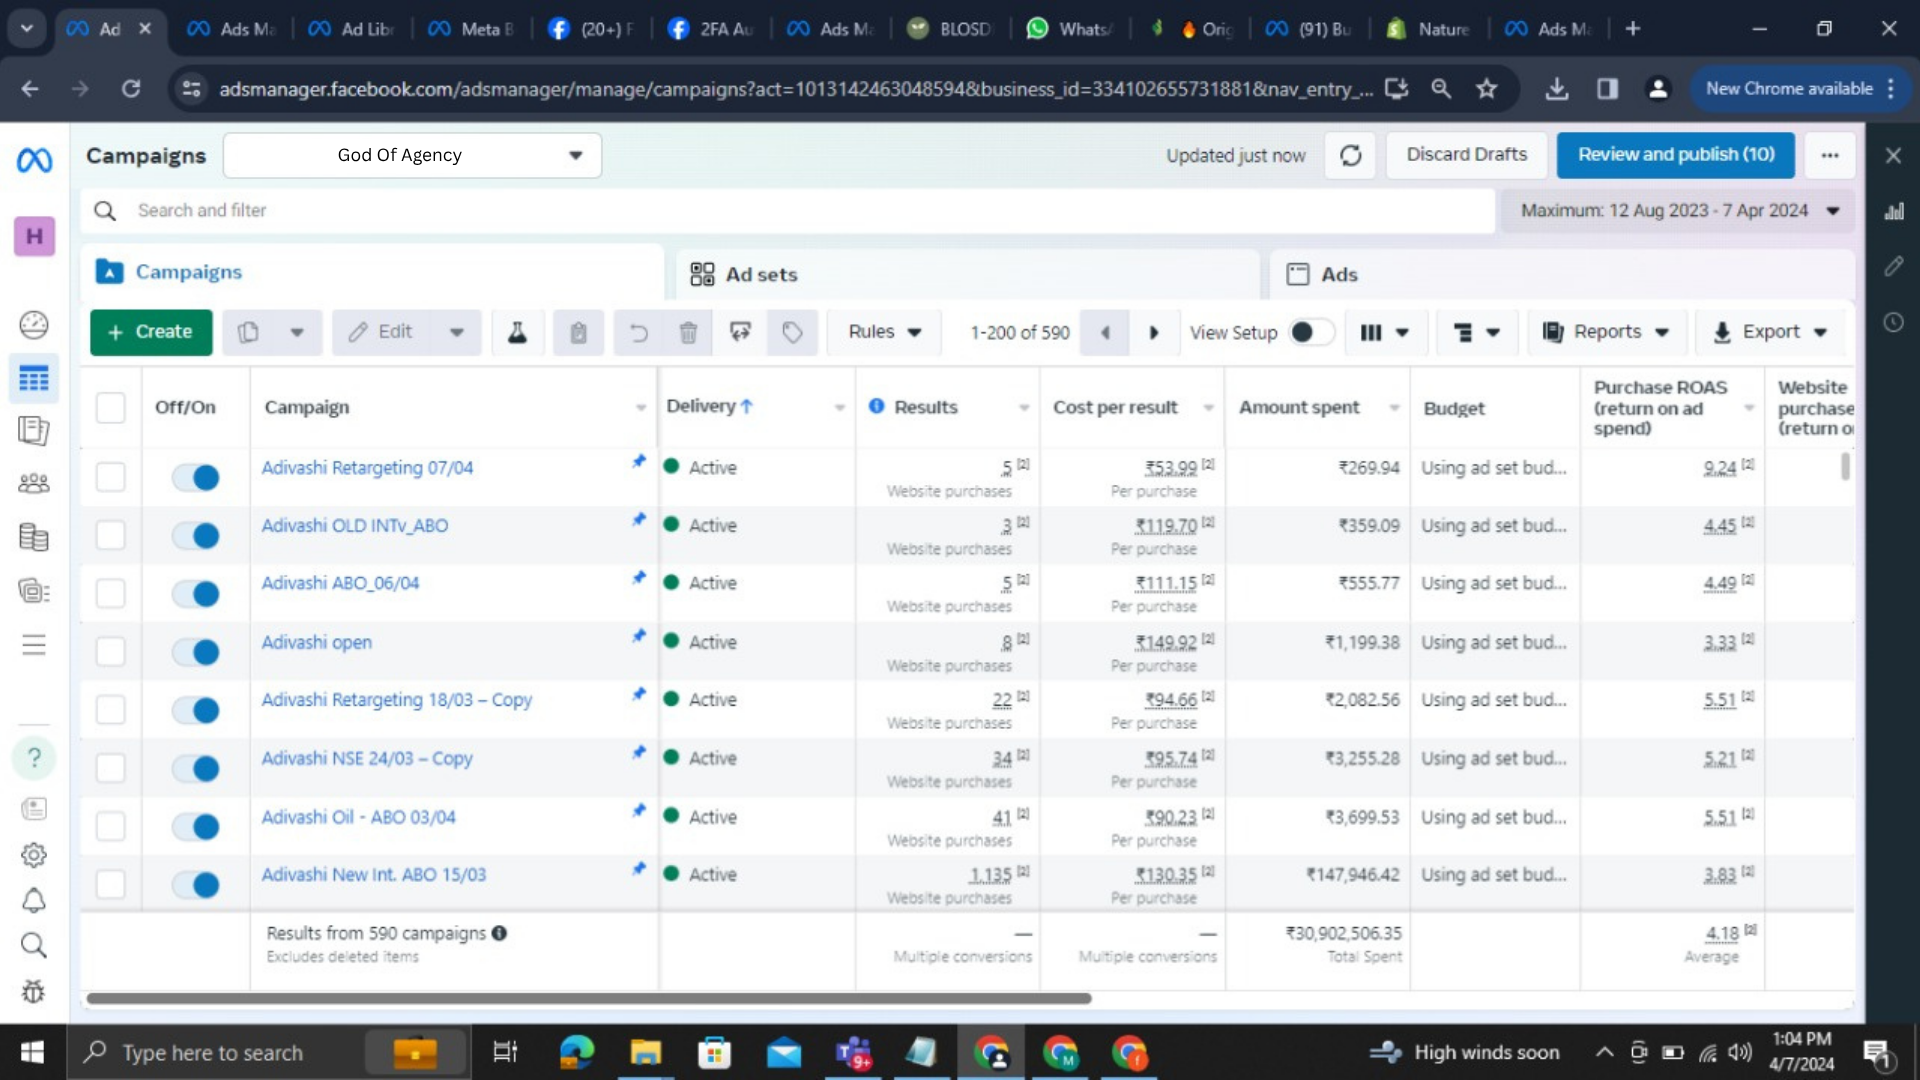Open the duplicate copy icon in toolbar
Image resolution: width=1920 pixels, height=1080 pixels.
249,332
